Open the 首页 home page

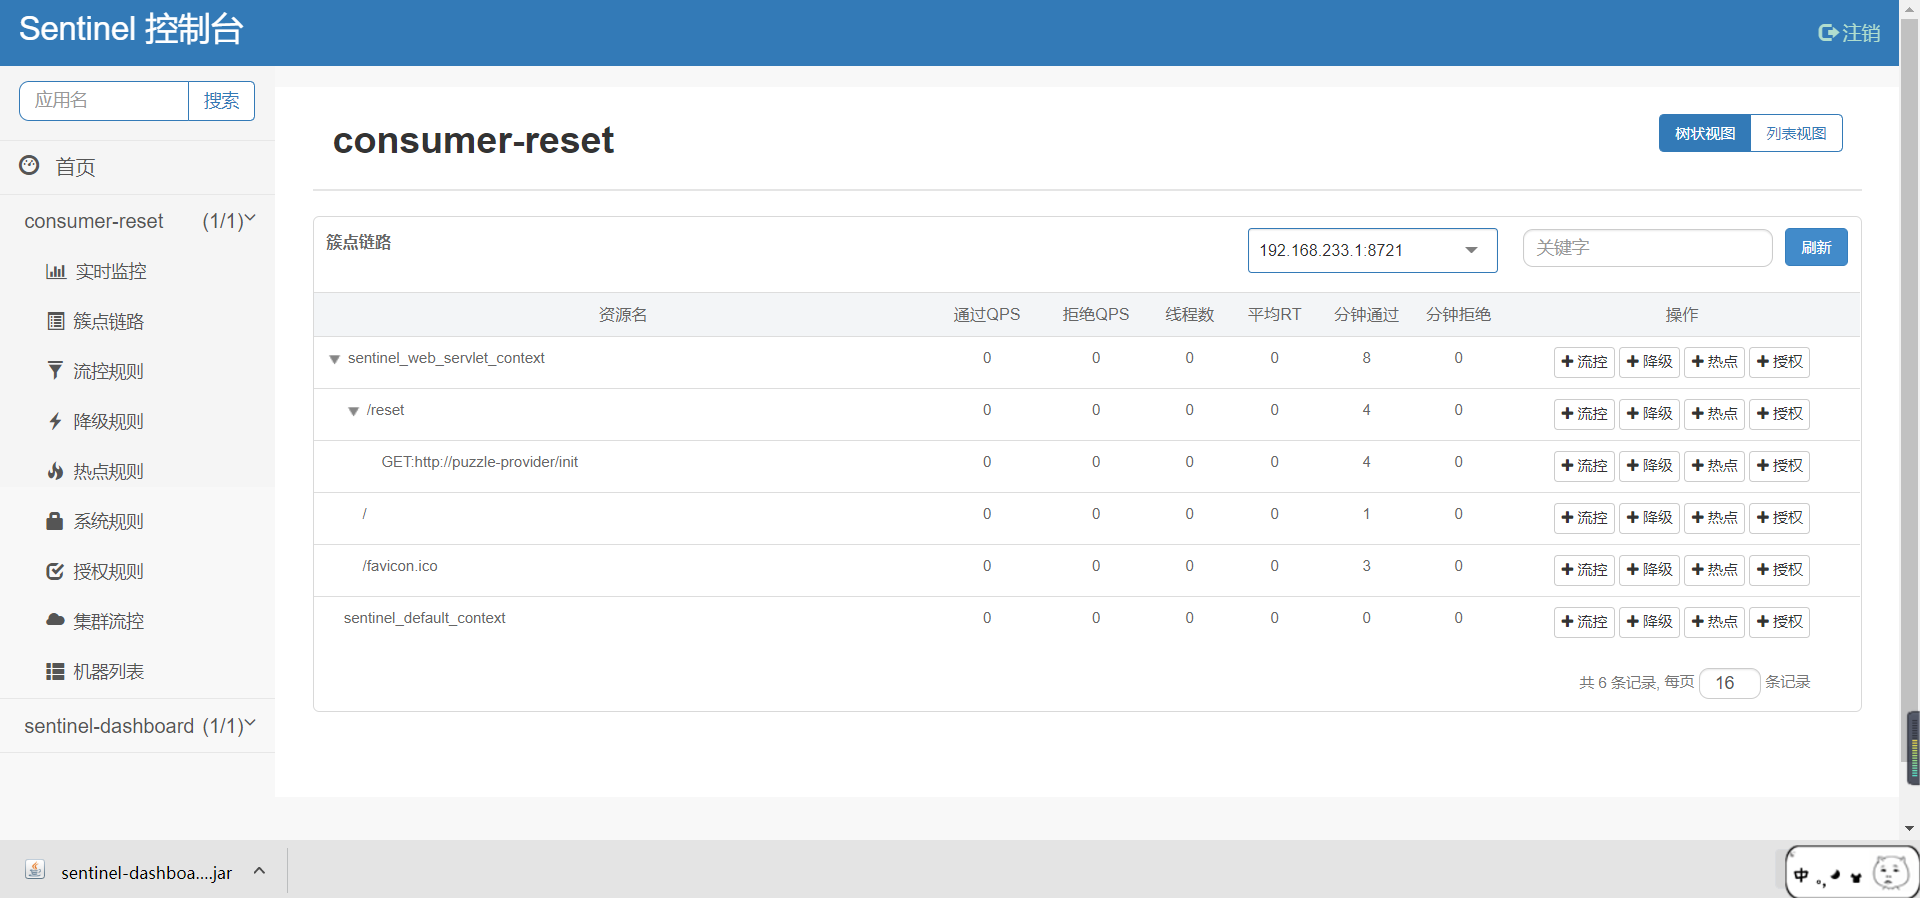pyautogui.click(x=75, y=167)
